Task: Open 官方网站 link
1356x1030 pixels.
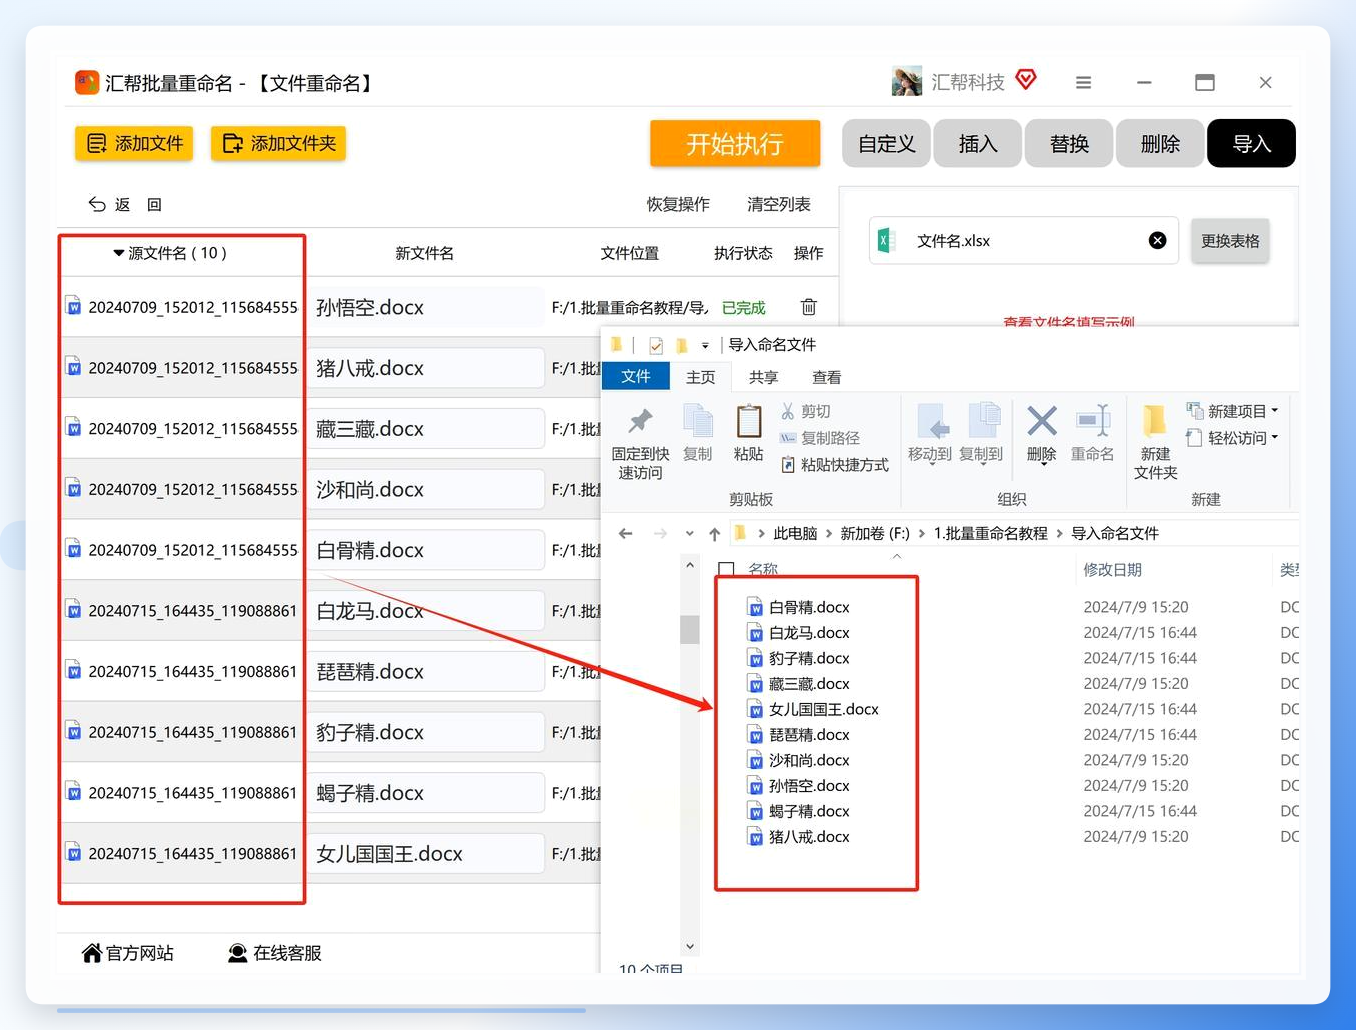Action: pos(127,953)
